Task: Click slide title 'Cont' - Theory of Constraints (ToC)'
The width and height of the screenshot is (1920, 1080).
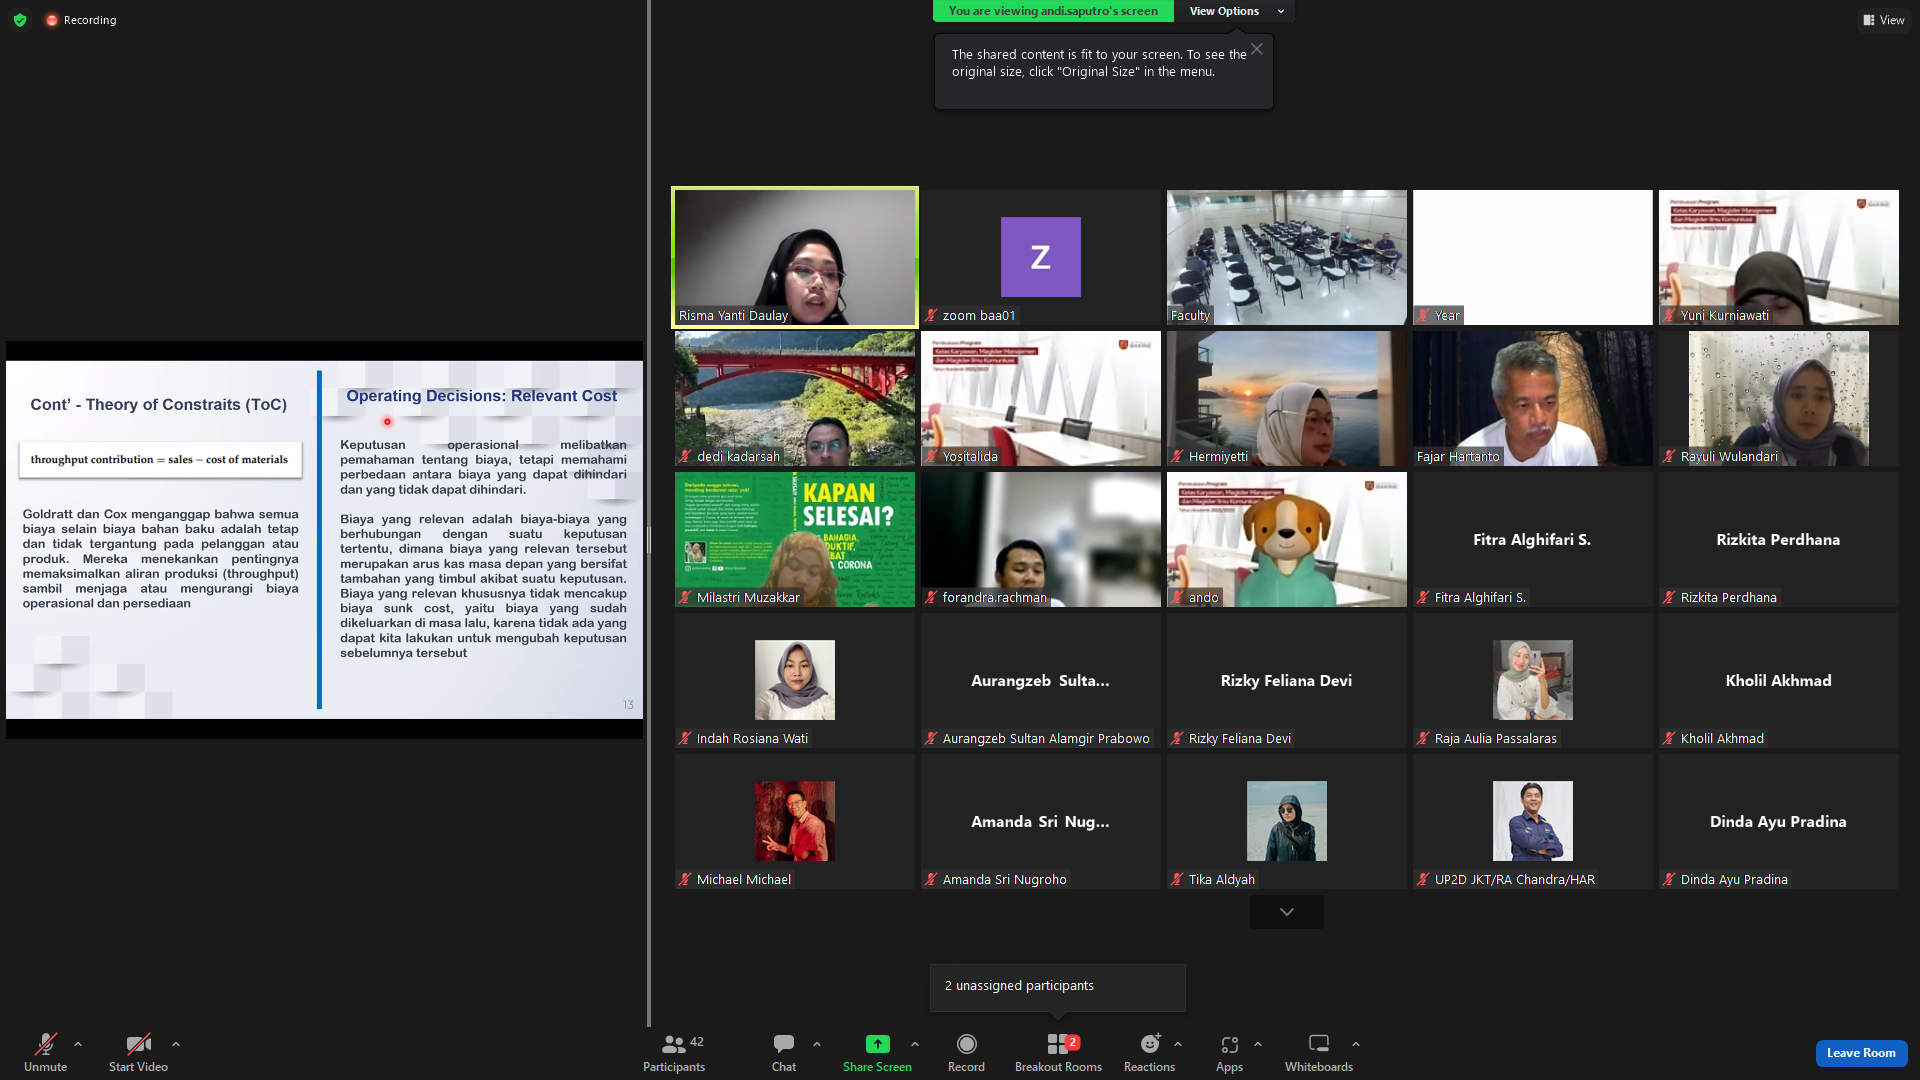Action: click(x=158, y=405)
